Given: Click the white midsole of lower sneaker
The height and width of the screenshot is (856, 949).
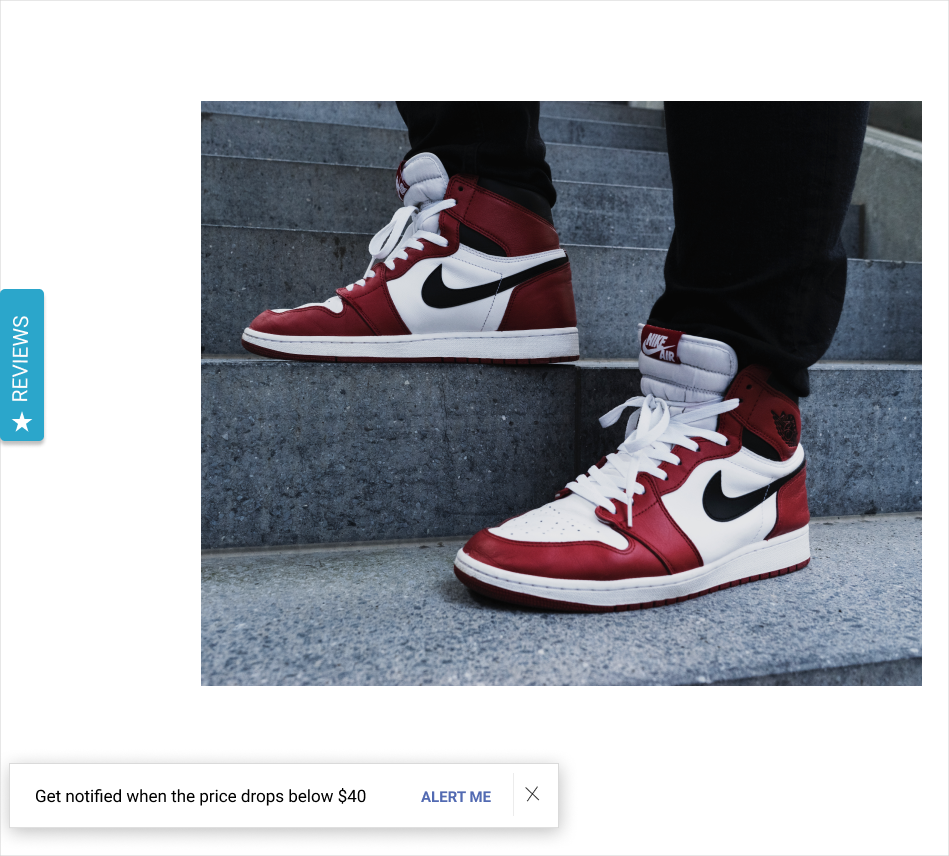Looking at the screenshot, I should pos(629,581).
